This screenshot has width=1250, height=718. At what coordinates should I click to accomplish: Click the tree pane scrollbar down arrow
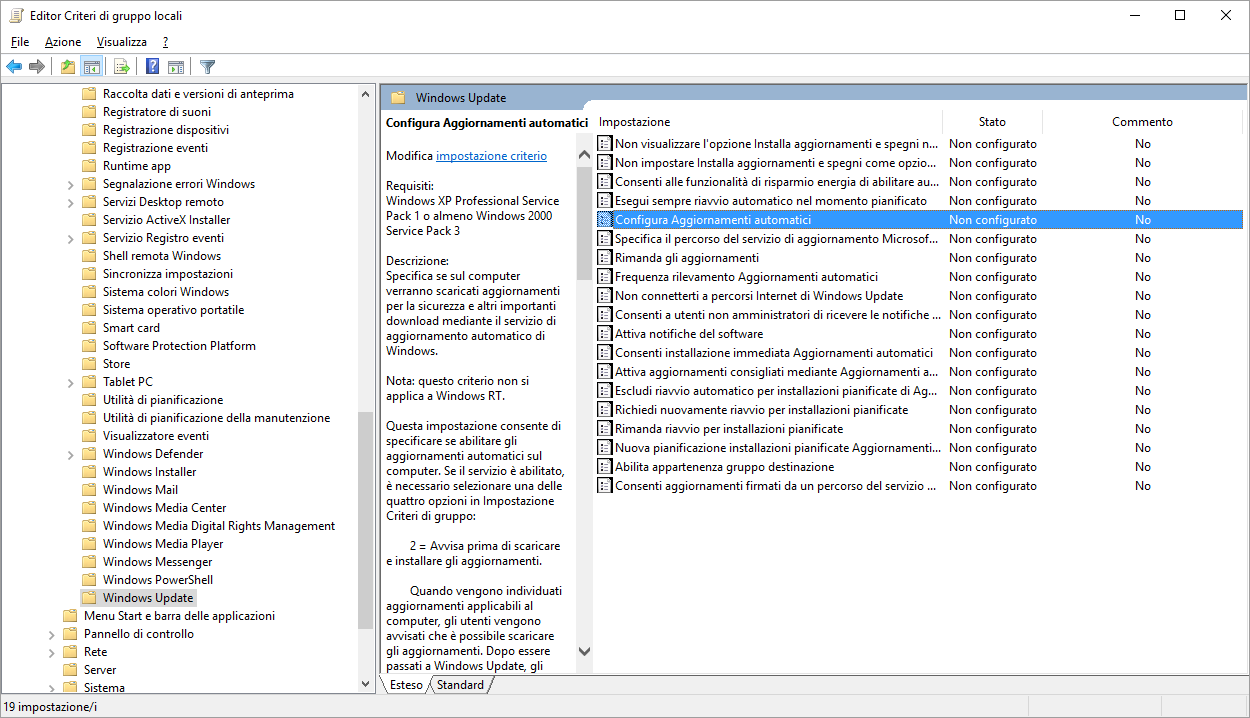point(365,684)
